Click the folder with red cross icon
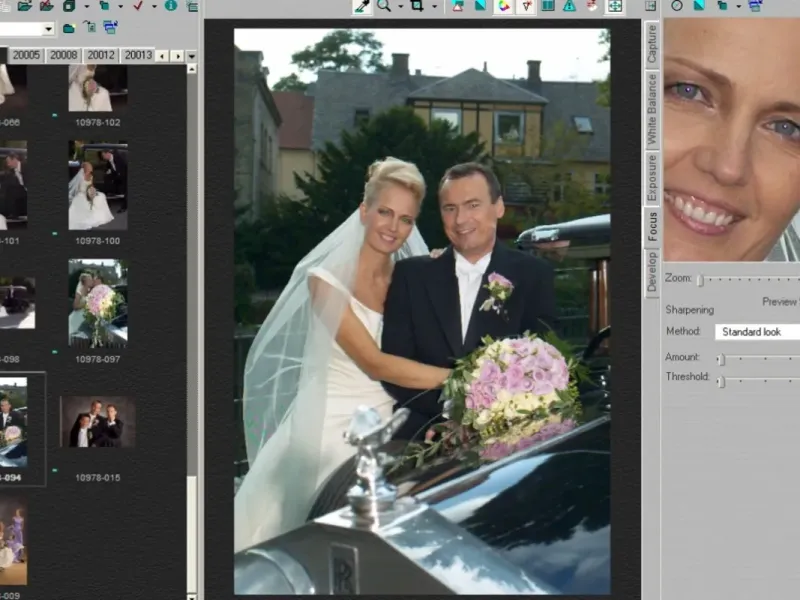 [46, 6]
